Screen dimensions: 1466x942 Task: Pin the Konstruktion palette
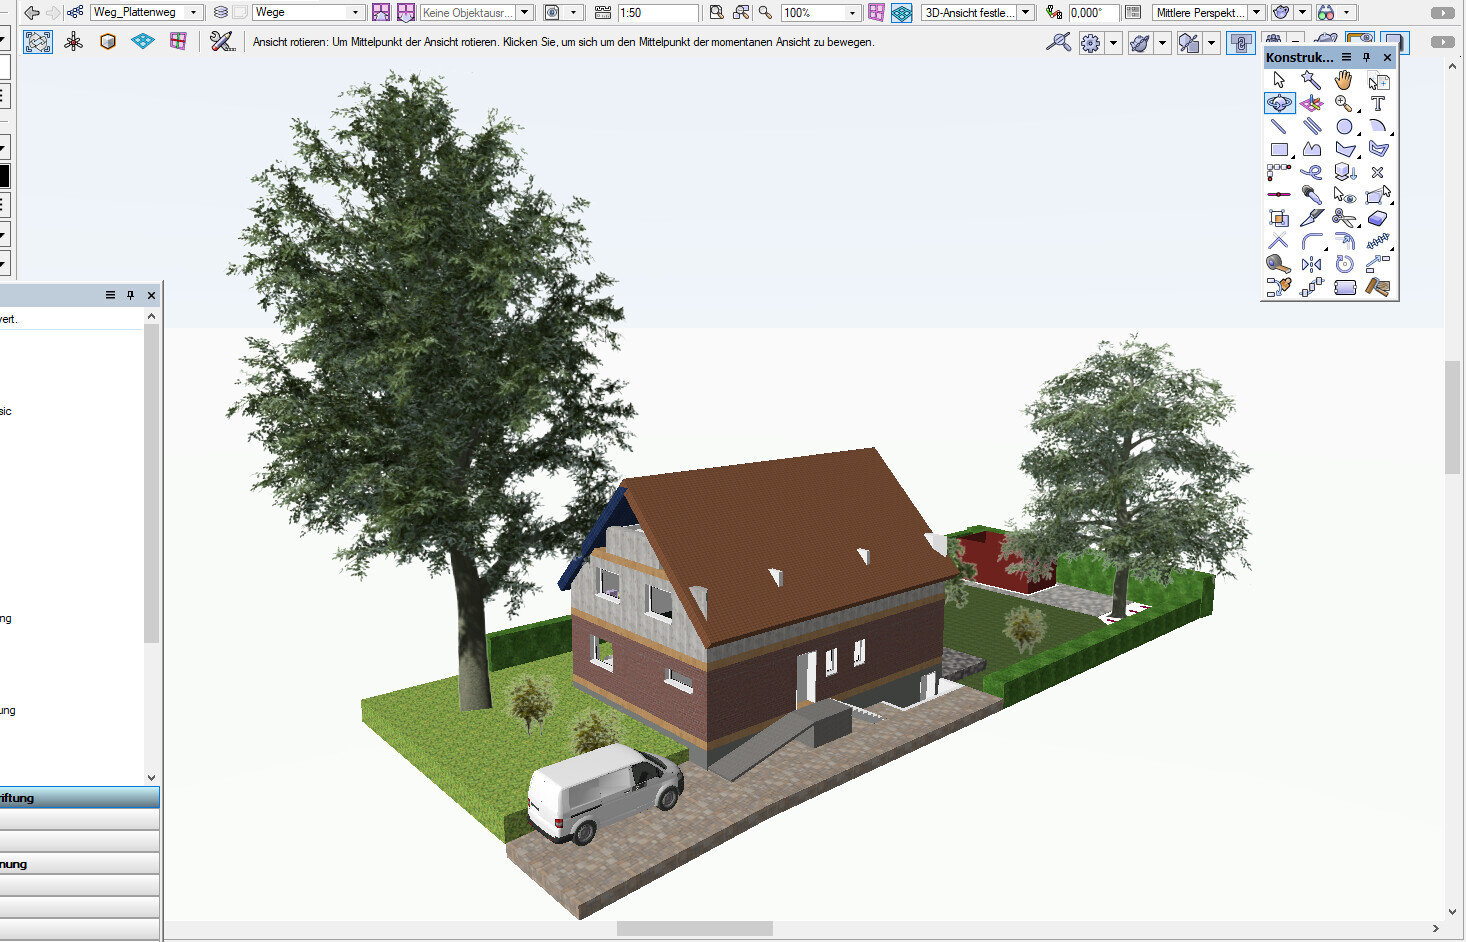1367,57
